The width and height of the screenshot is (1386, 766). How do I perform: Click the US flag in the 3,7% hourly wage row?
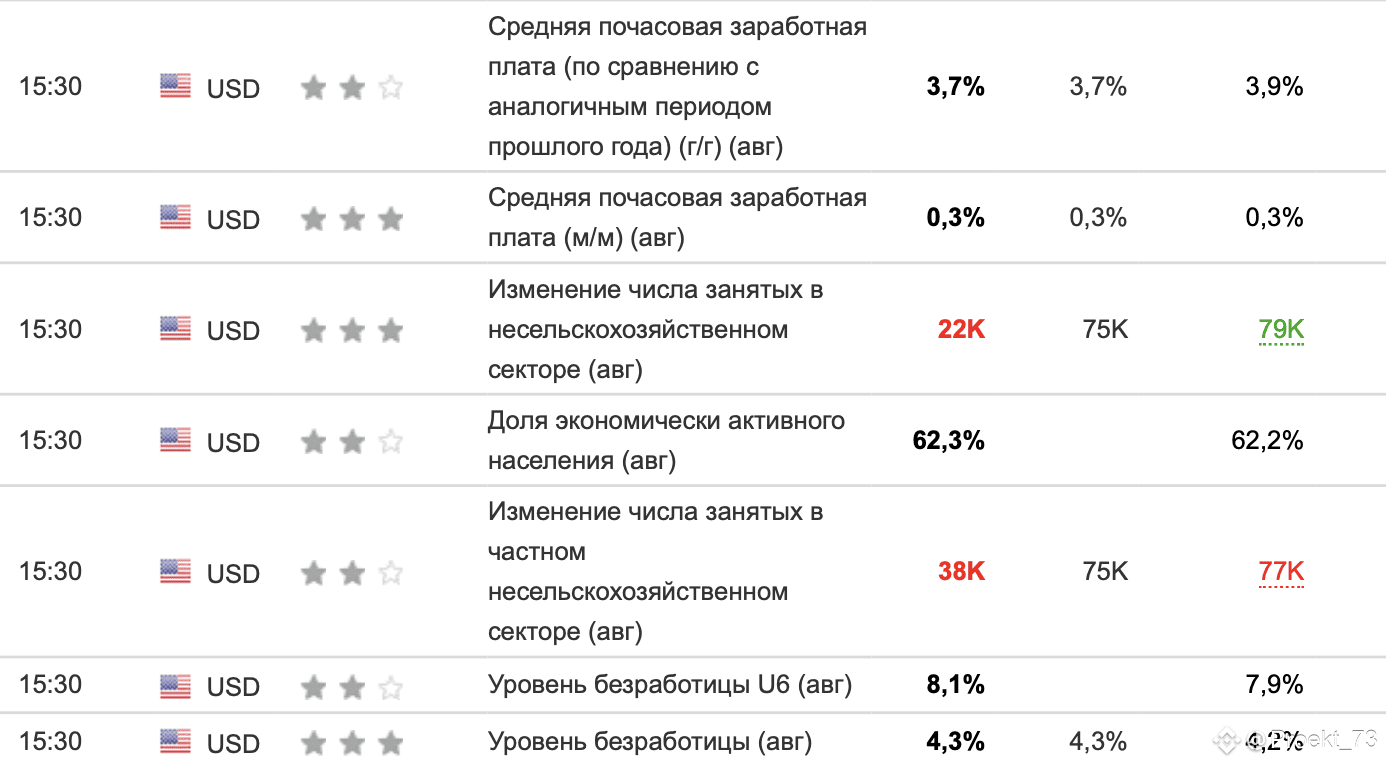[175, 87]
